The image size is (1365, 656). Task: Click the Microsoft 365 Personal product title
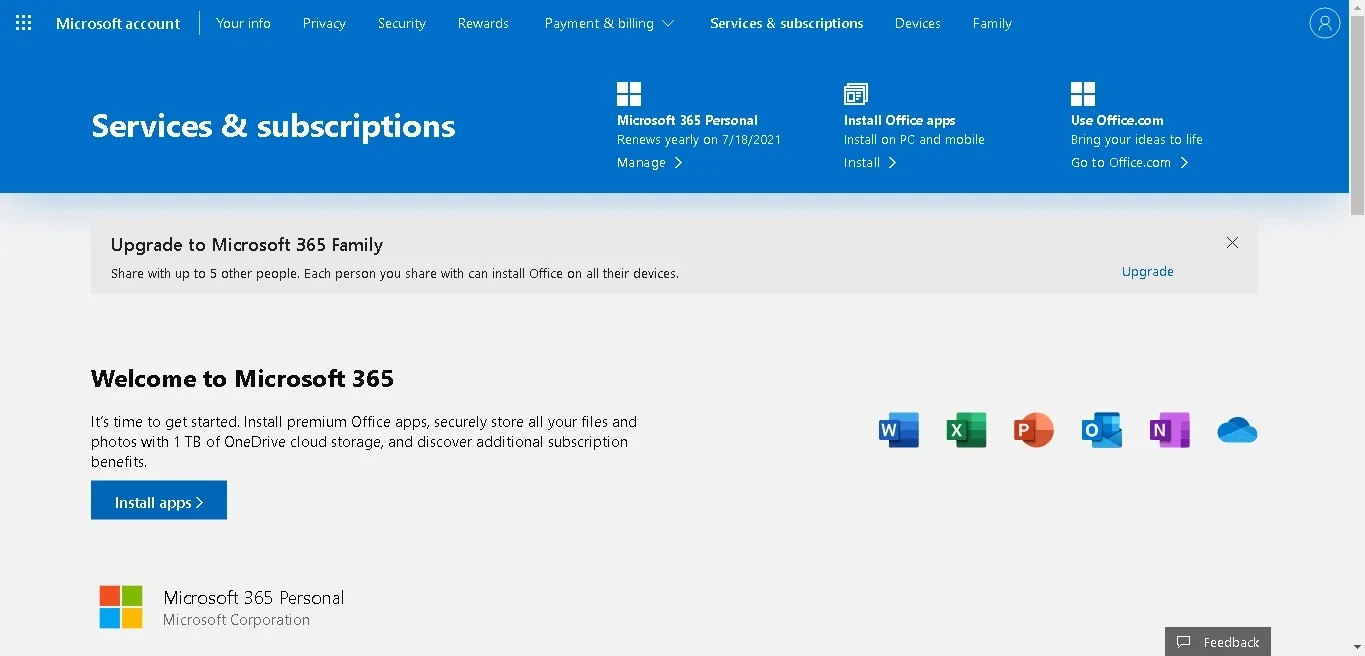[x=254, y=597]
